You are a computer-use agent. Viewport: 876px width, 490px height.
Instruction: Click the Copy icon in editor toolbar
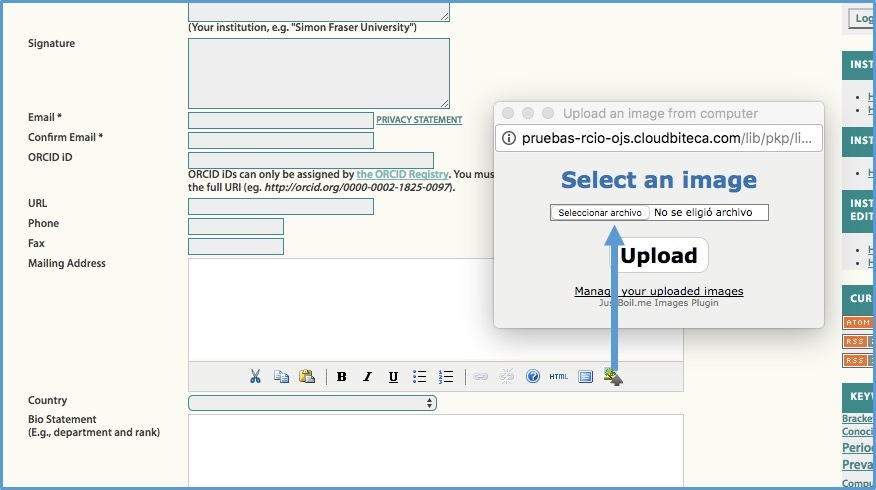(x=281, y=377)
